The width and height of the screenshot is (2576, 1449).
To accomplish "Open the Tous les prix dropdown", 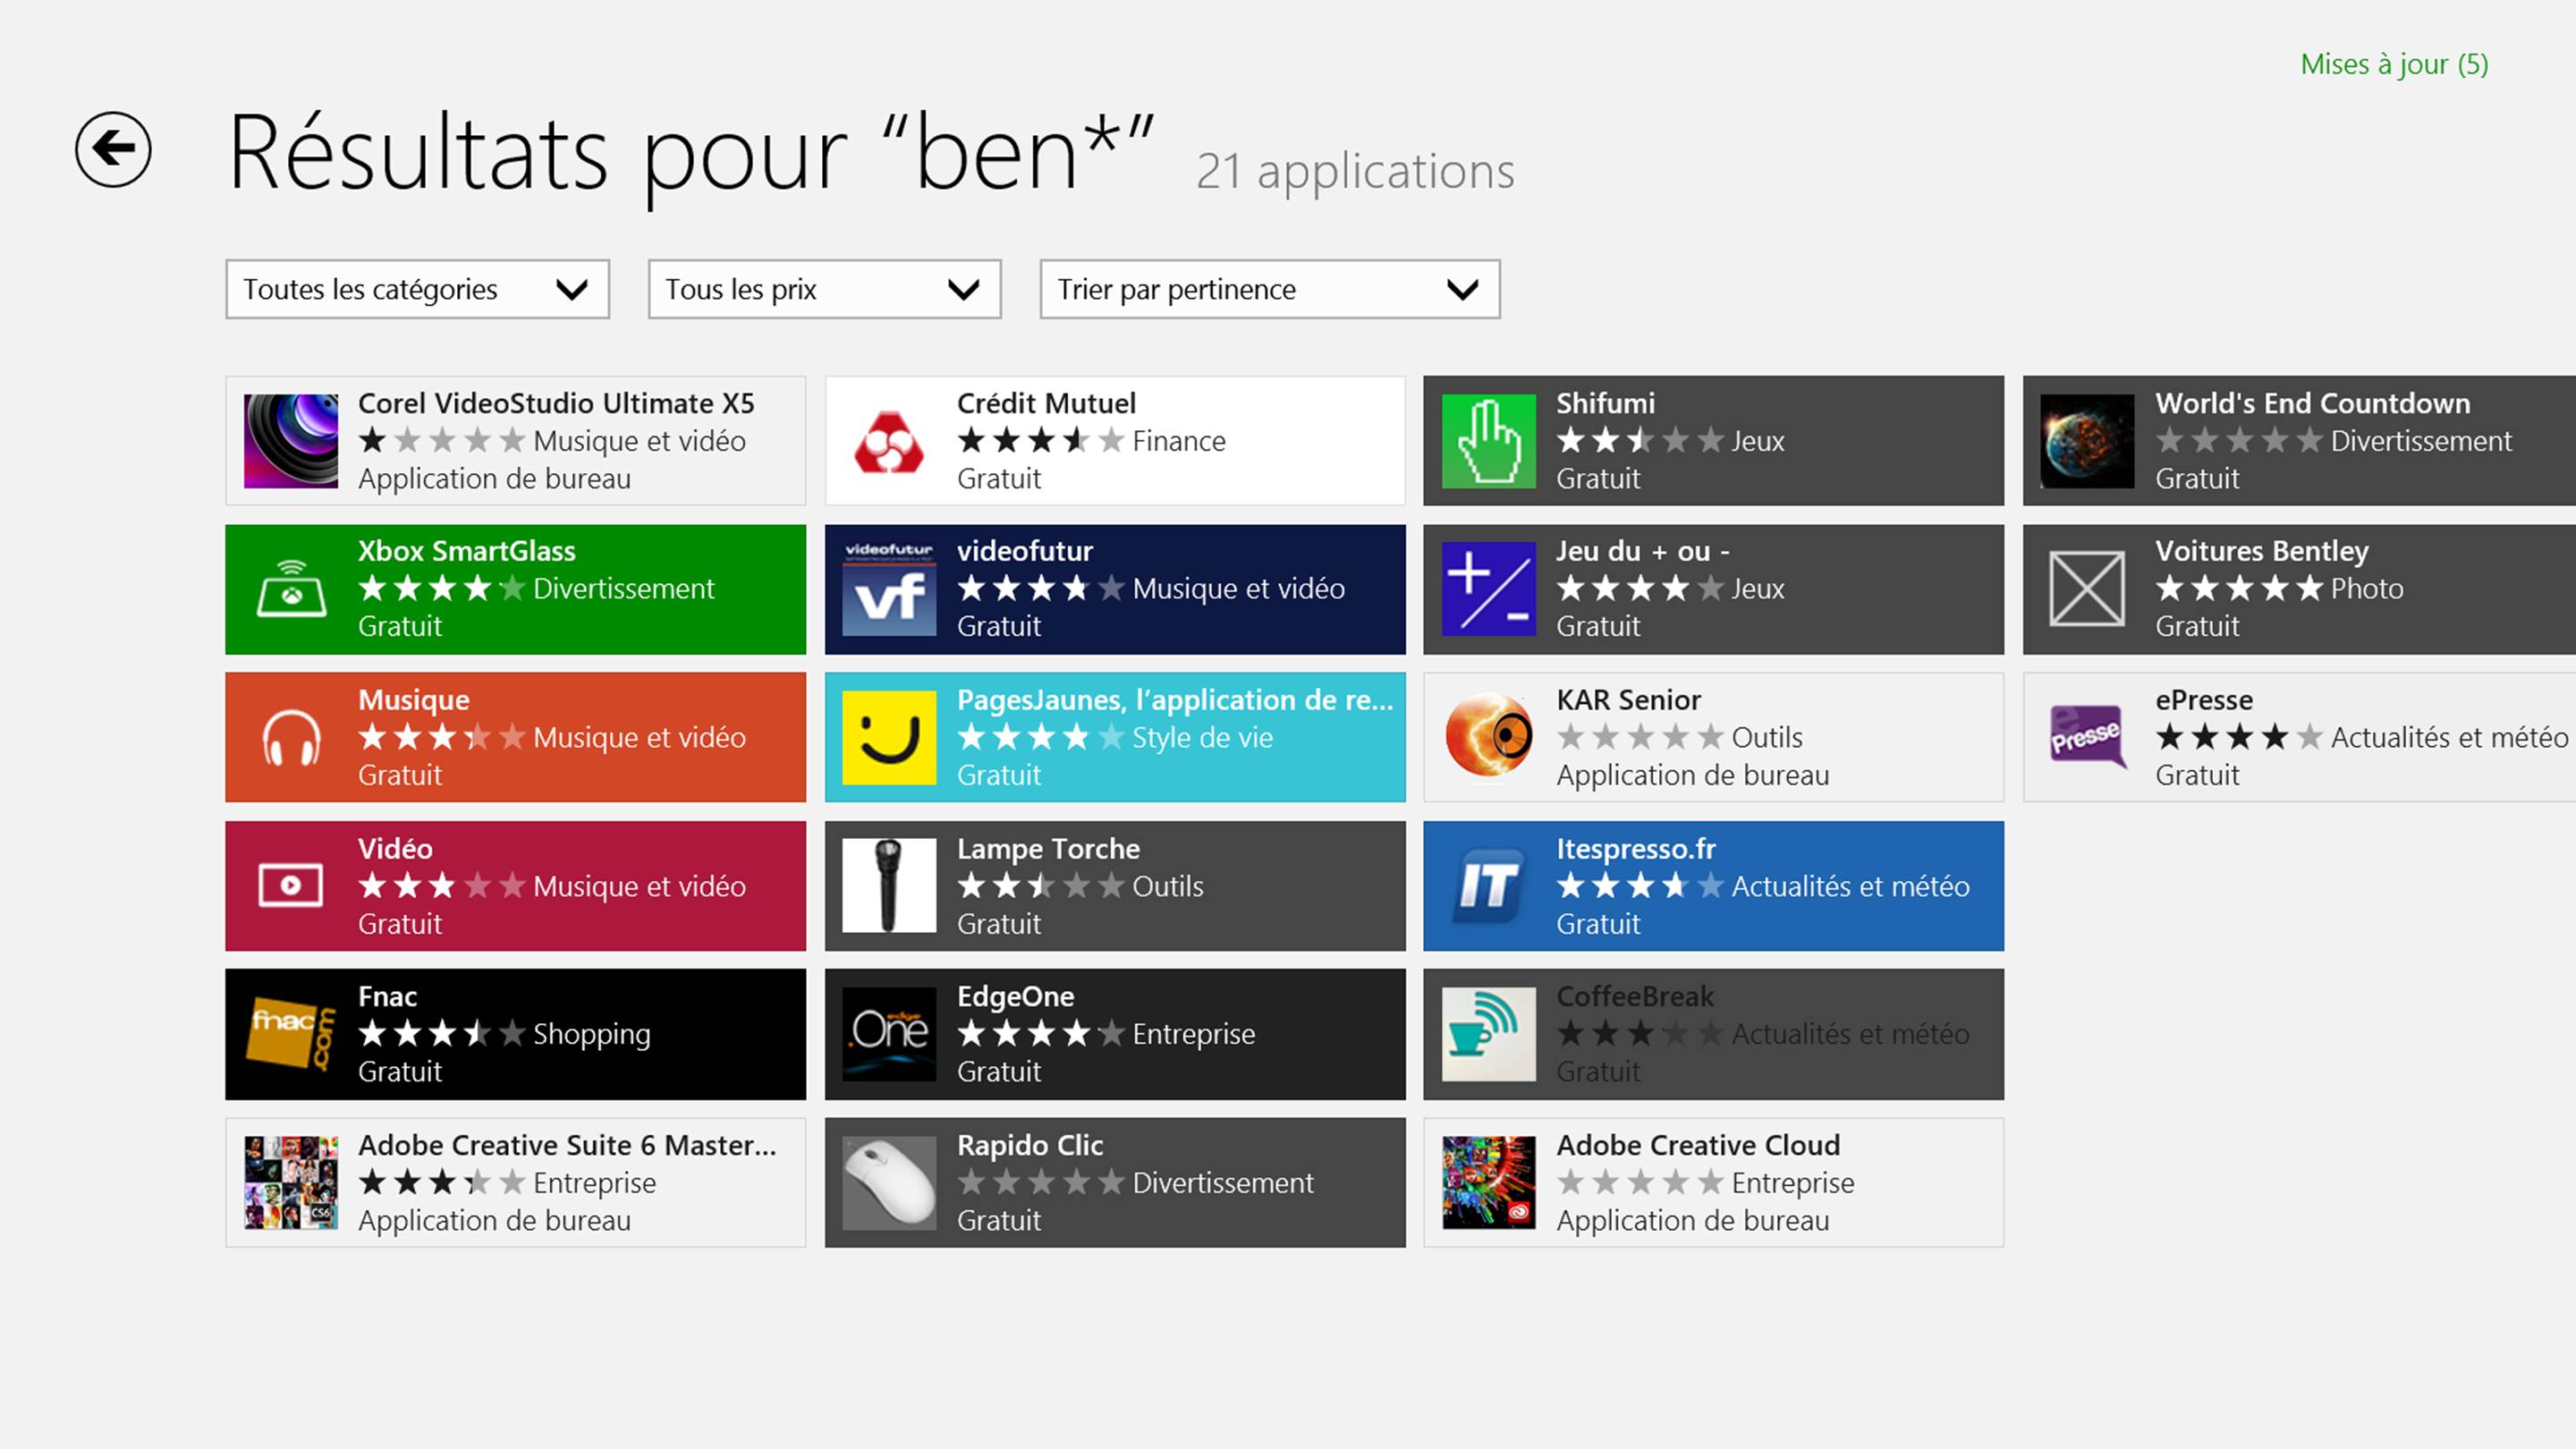I will tap(824, 290).
